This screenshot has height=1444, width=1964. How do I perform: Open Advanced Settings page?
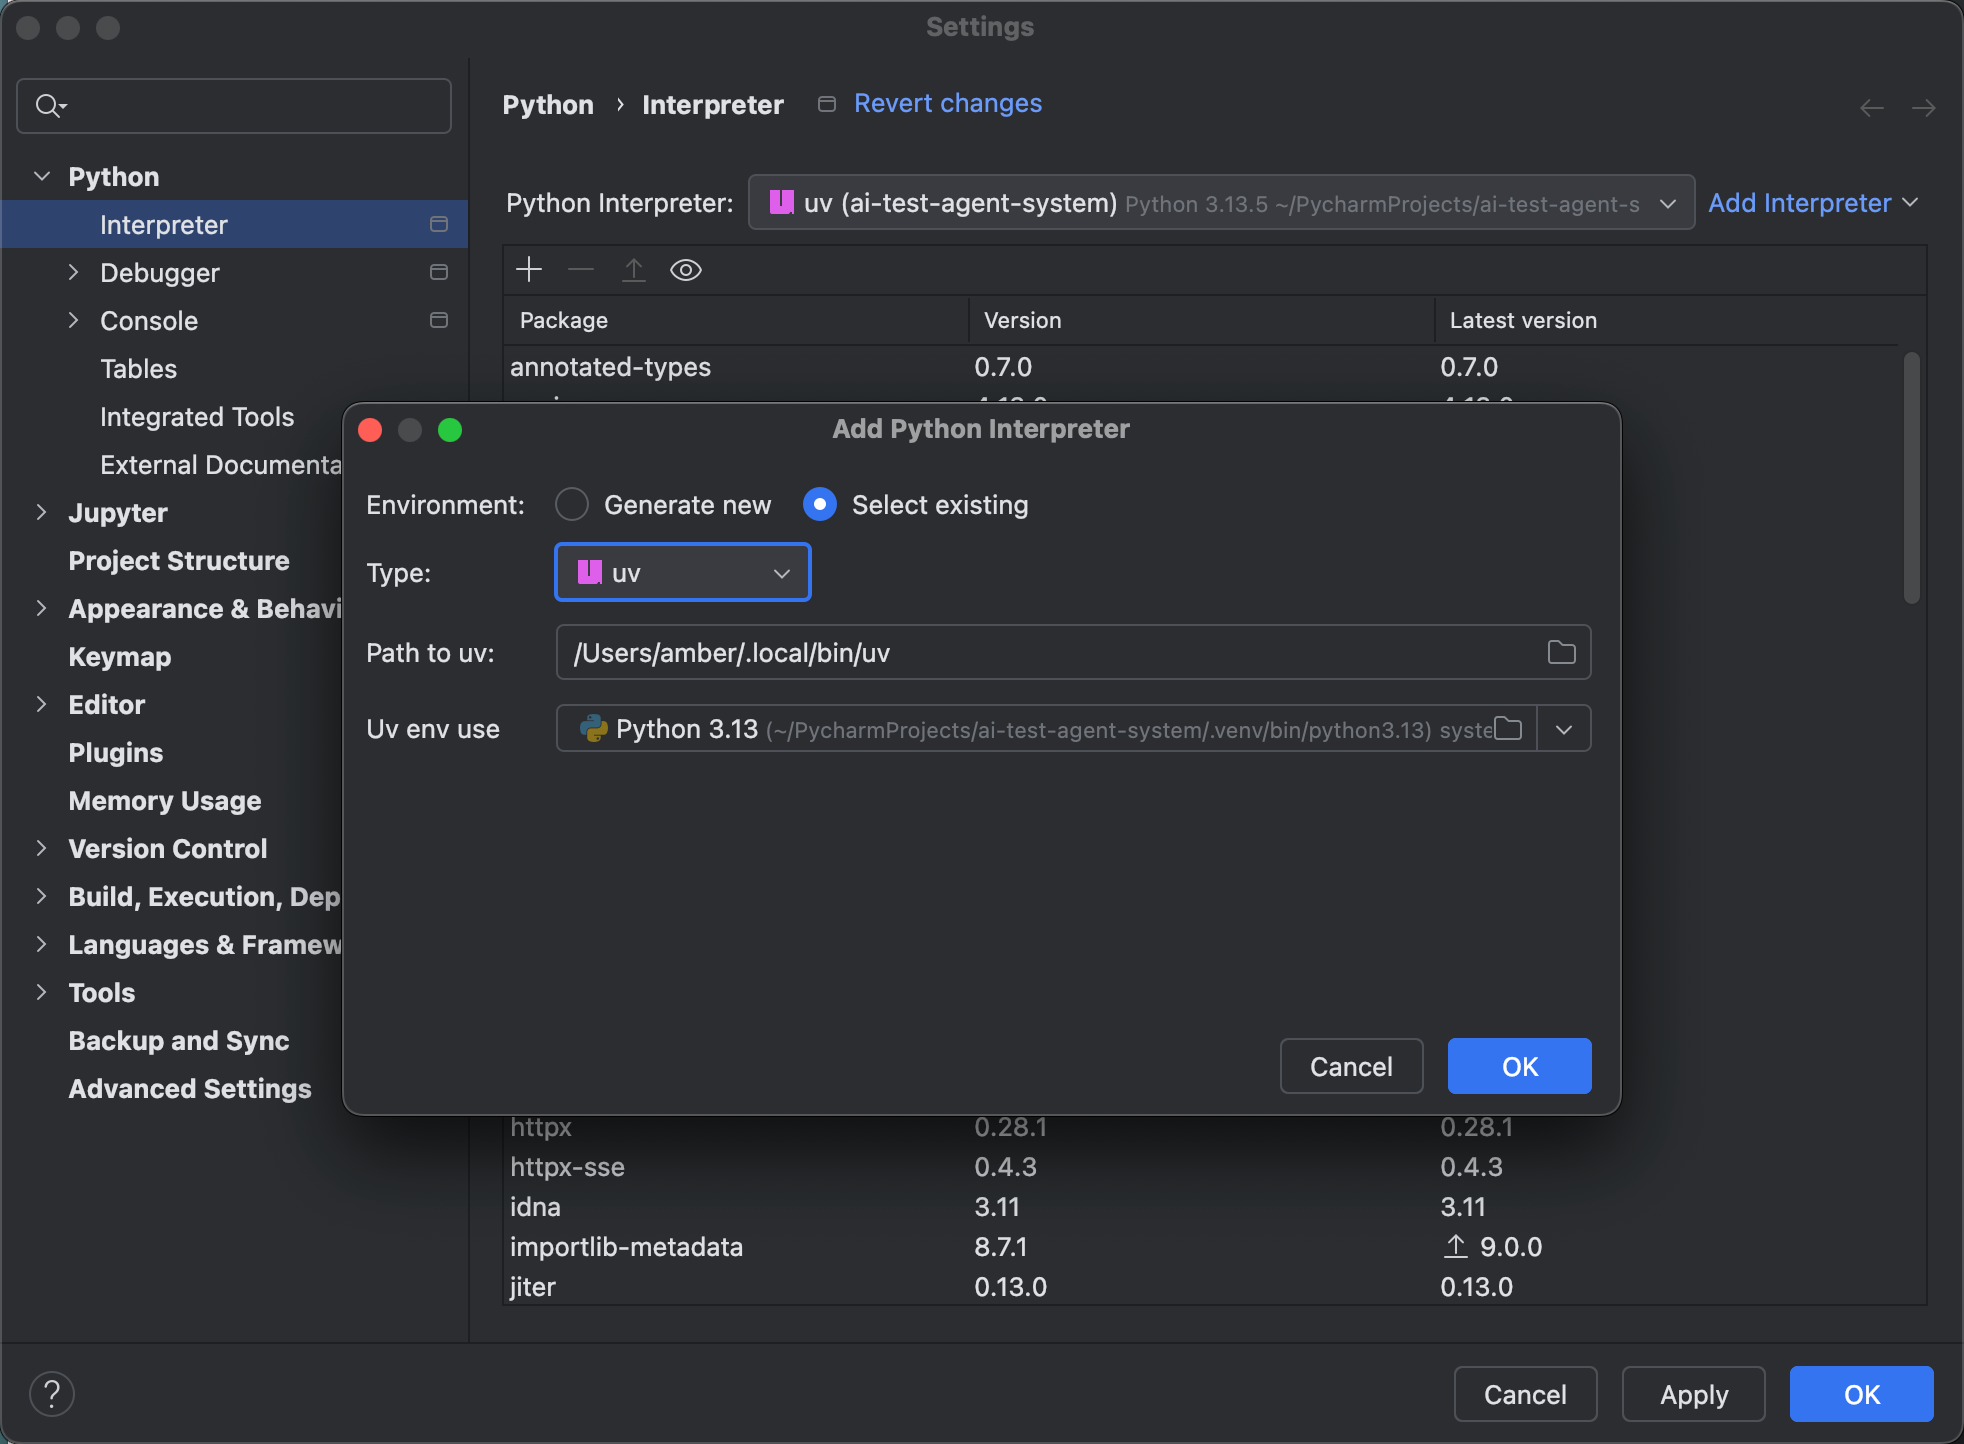190,1089
